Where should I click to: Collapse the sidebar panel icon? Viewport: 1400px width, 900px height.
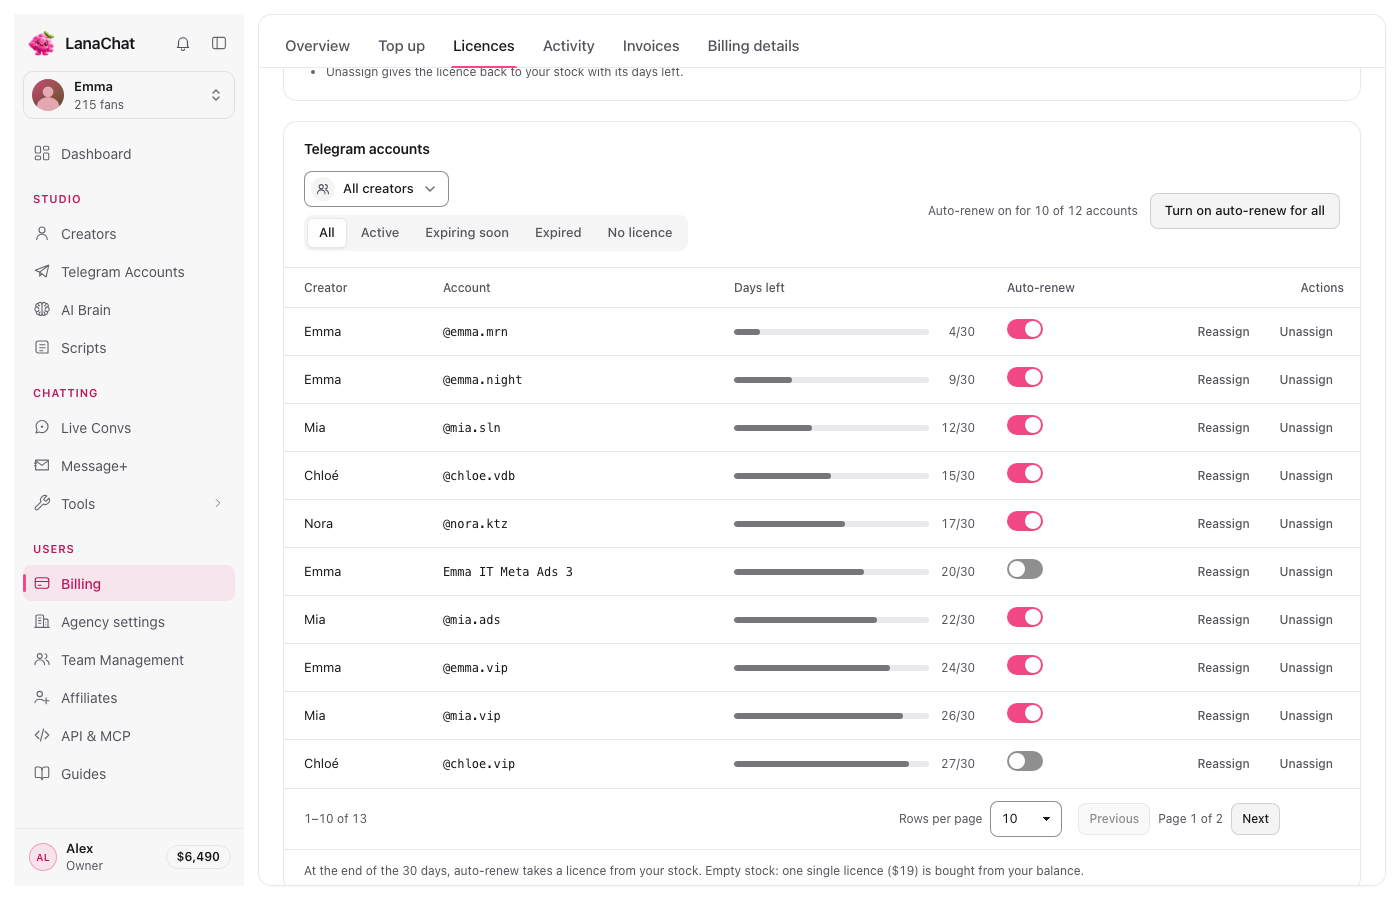[x=219, y=43]
